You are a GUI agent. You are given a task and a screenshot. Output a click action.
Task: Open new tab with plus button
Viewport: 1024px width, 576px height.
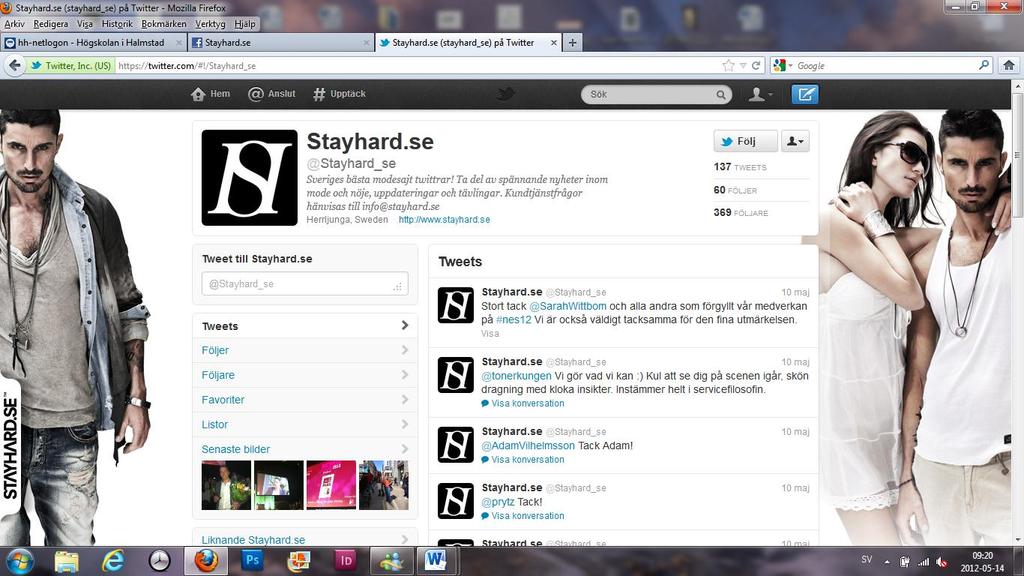572,42
